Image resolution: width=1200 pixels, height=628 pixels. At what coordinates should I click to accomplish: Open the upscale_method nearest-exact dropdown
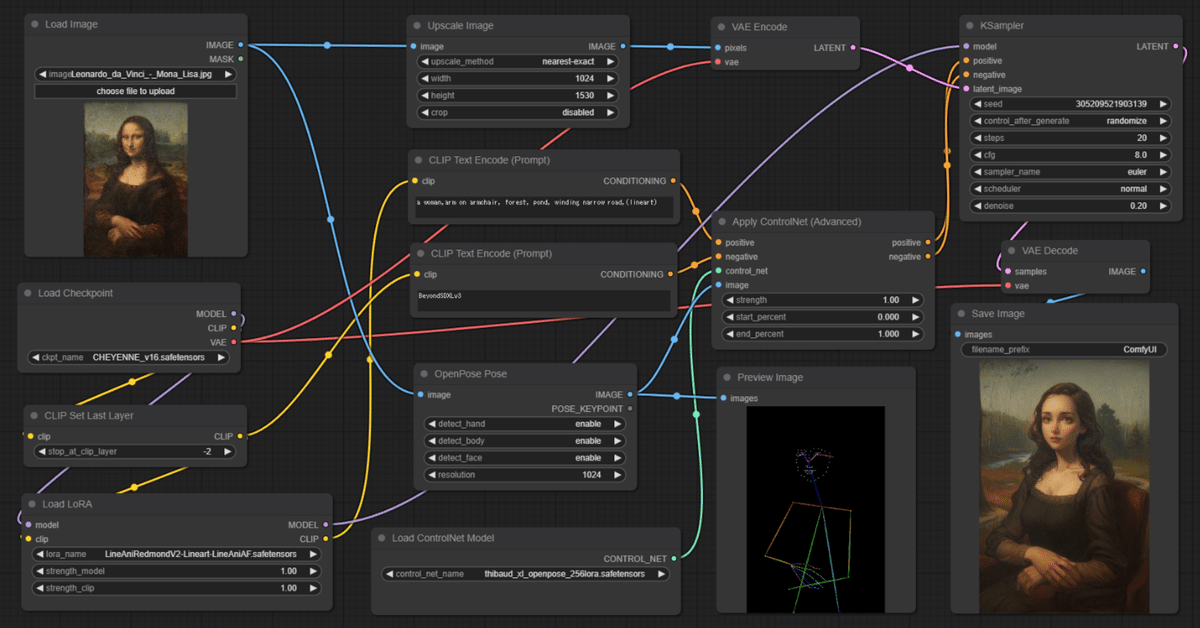(x=517, y=61)
